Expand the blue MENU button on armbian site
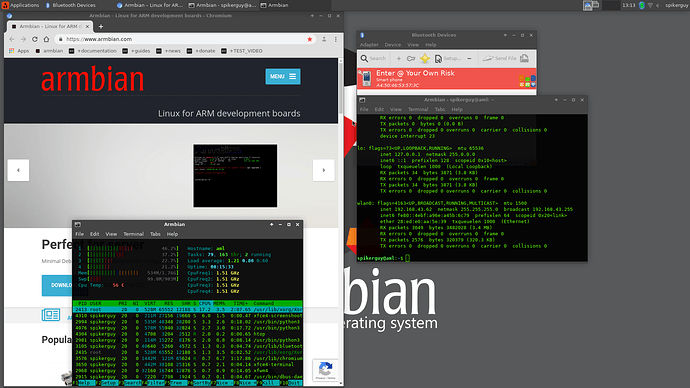This screenshot has width=690, height=388. coord(283,77)
